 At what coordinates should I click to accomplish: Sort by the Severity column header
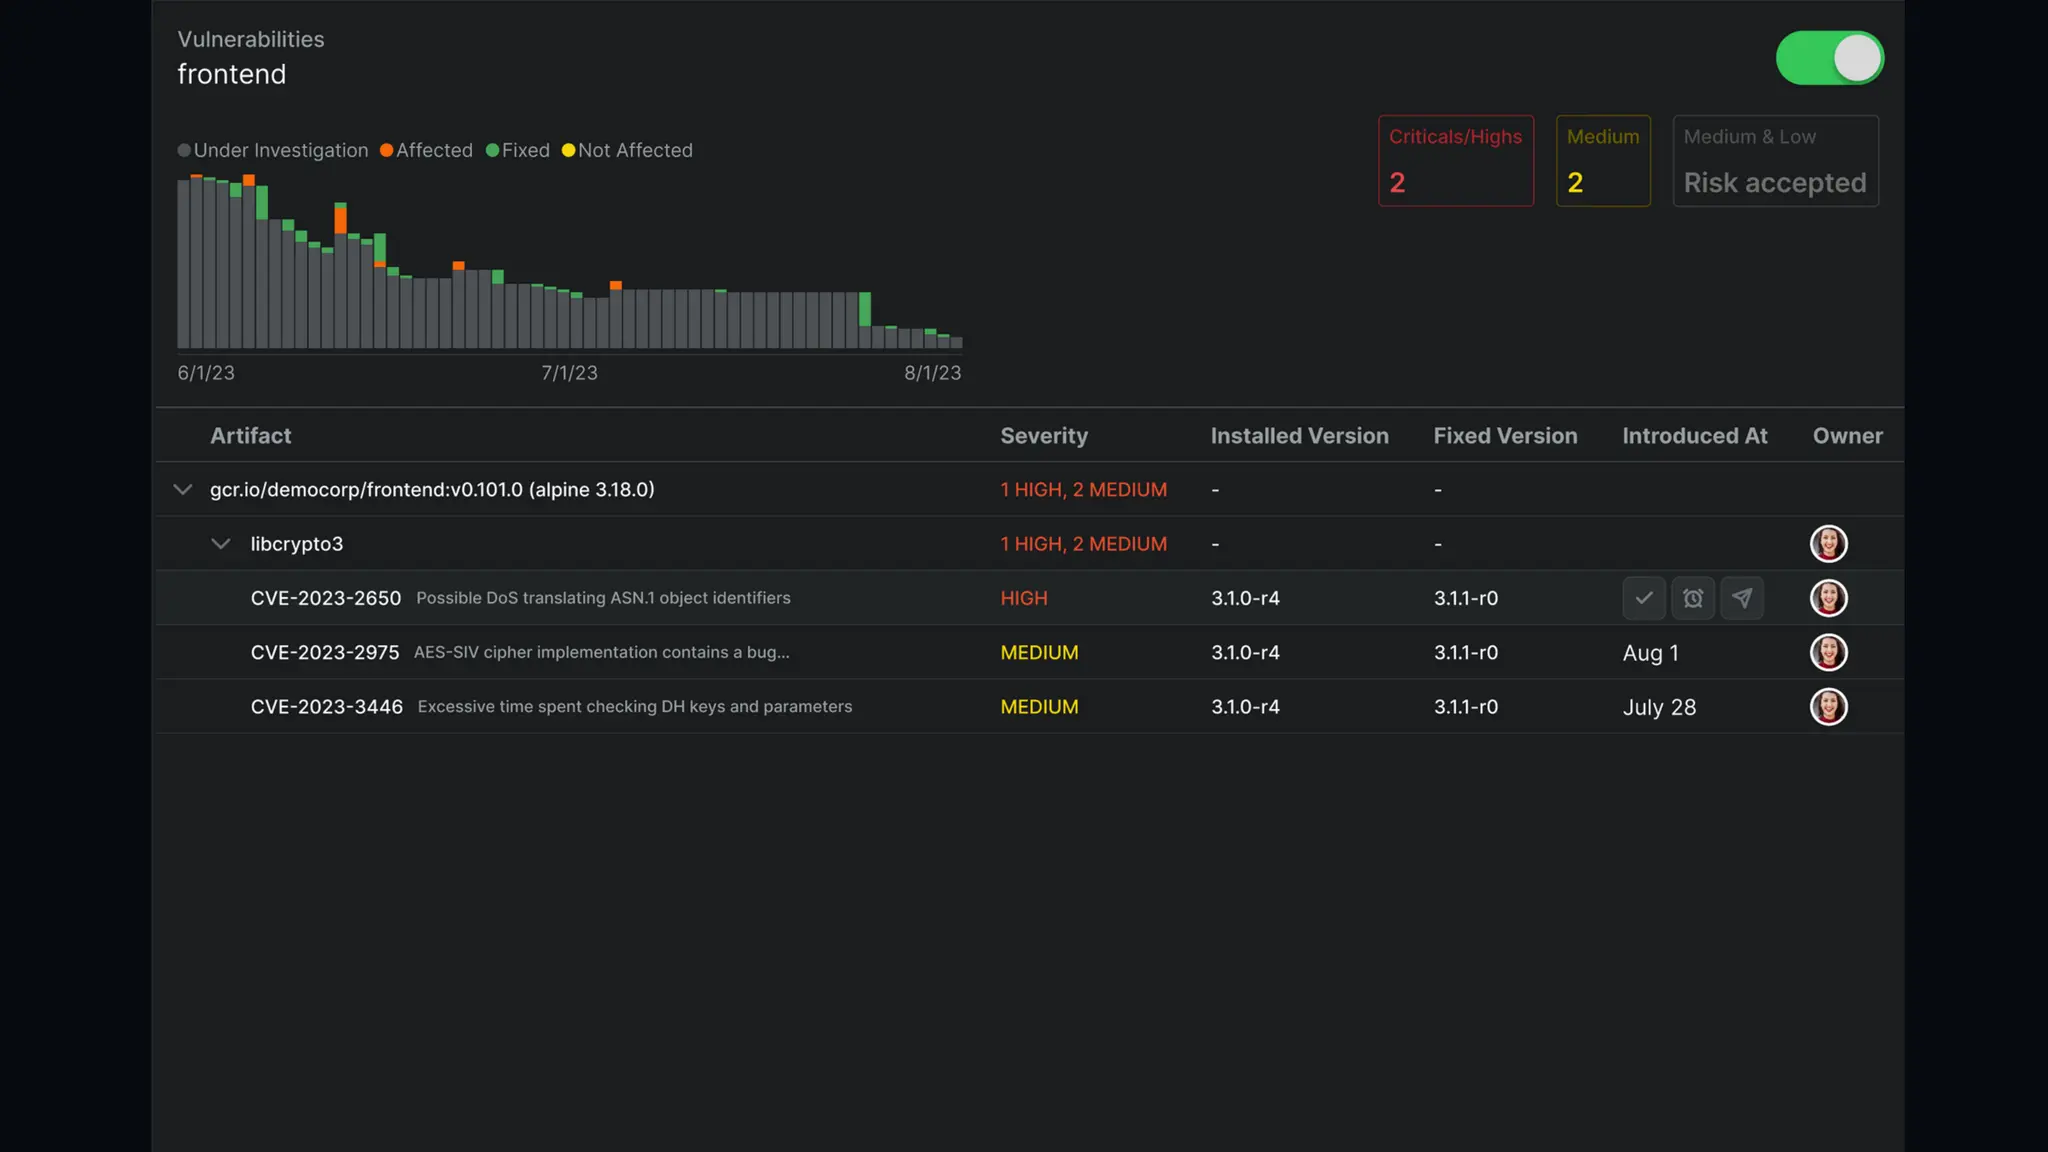1043,436
